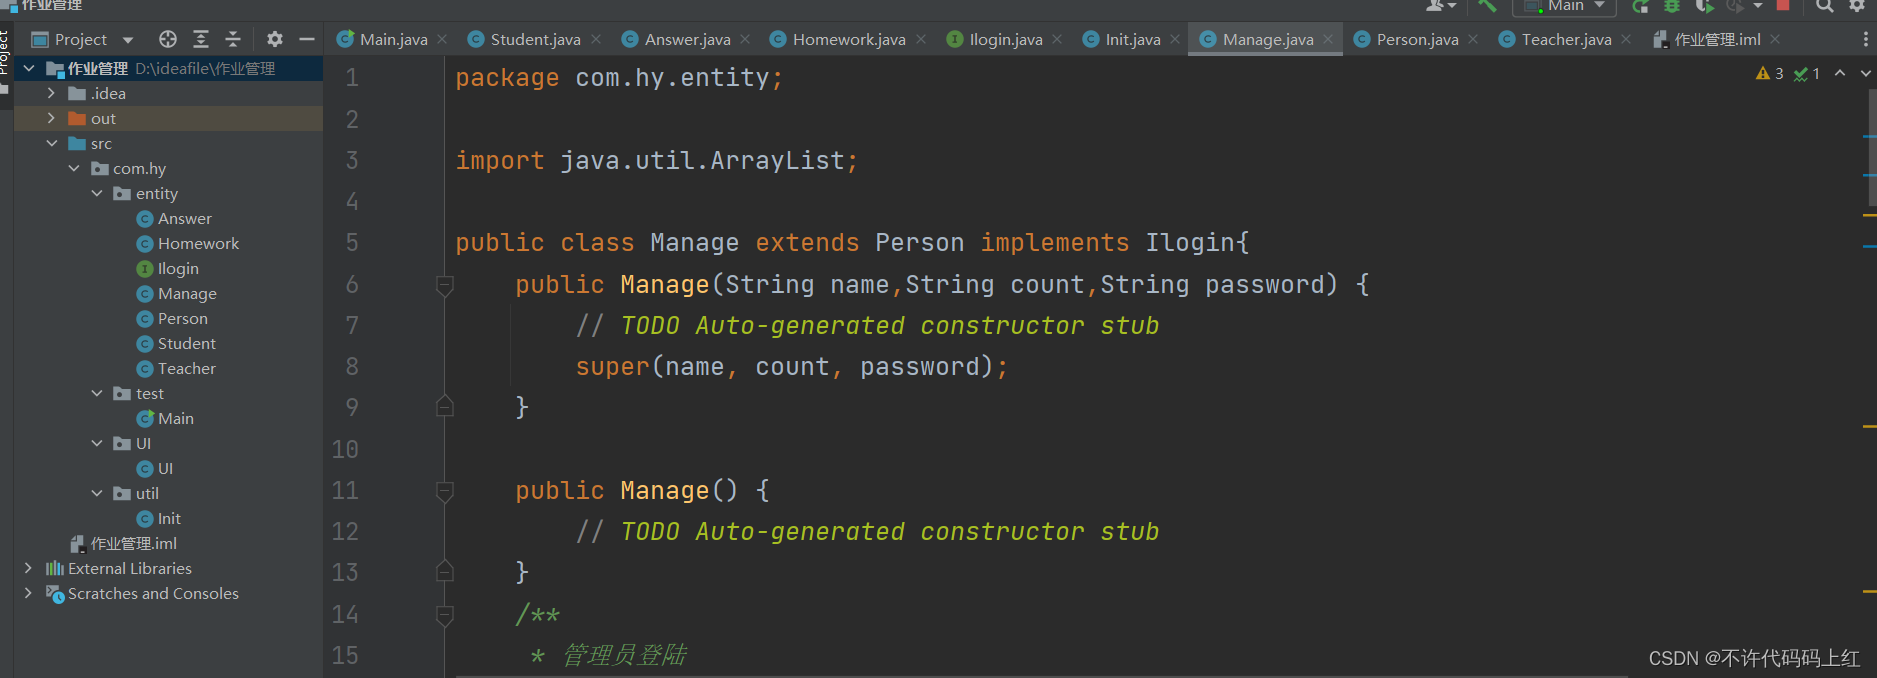Select the Manage class in project tree
The image size is (1877, 678).
click(x=177, y=293)
